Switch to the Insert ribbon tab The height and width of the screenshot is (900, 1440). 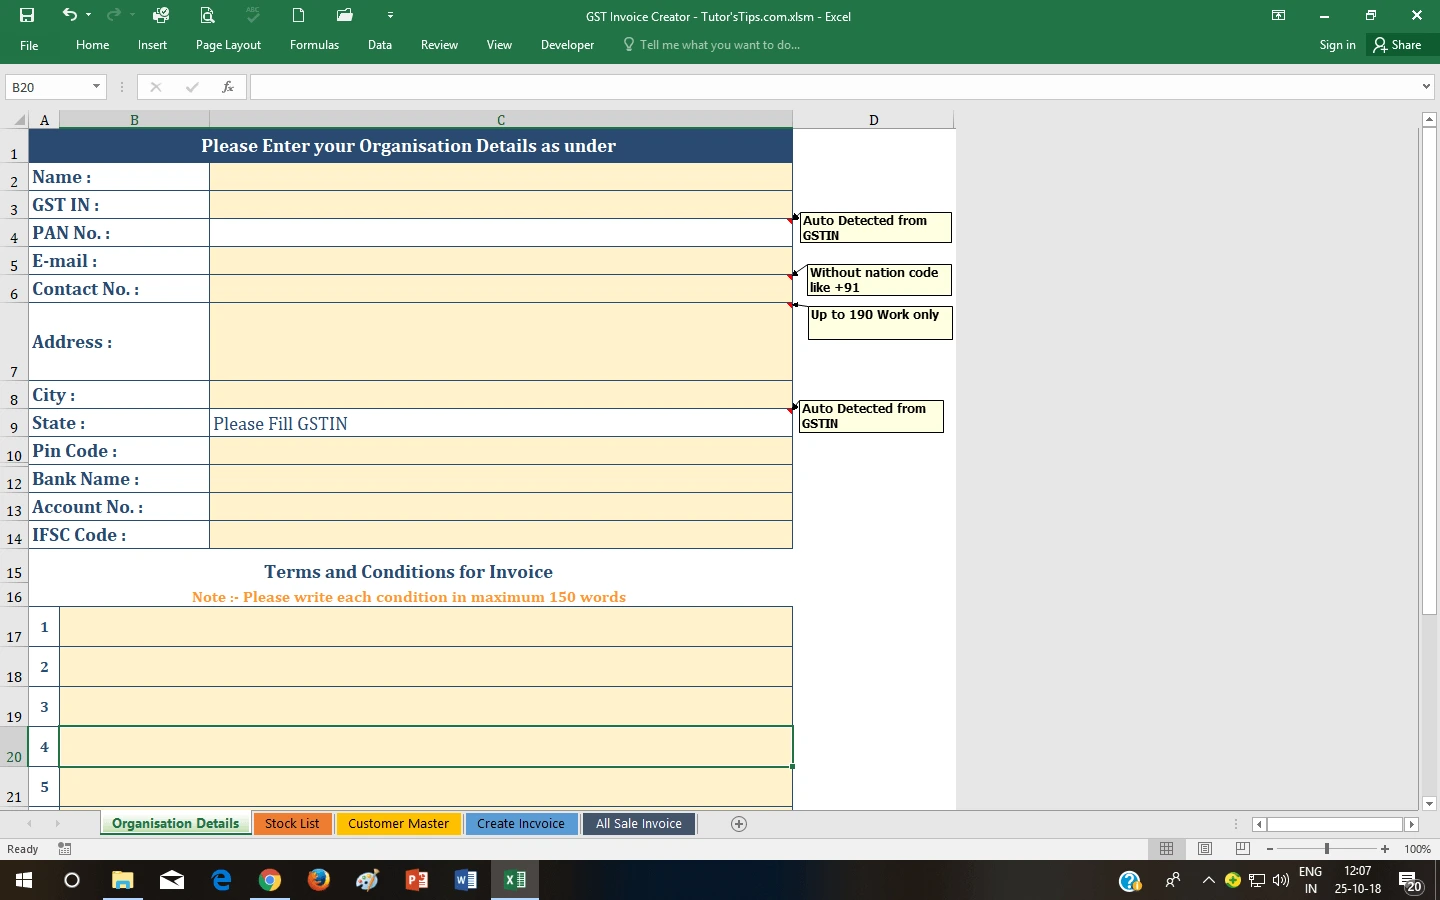pyautogui.click(x=152, y=45)
